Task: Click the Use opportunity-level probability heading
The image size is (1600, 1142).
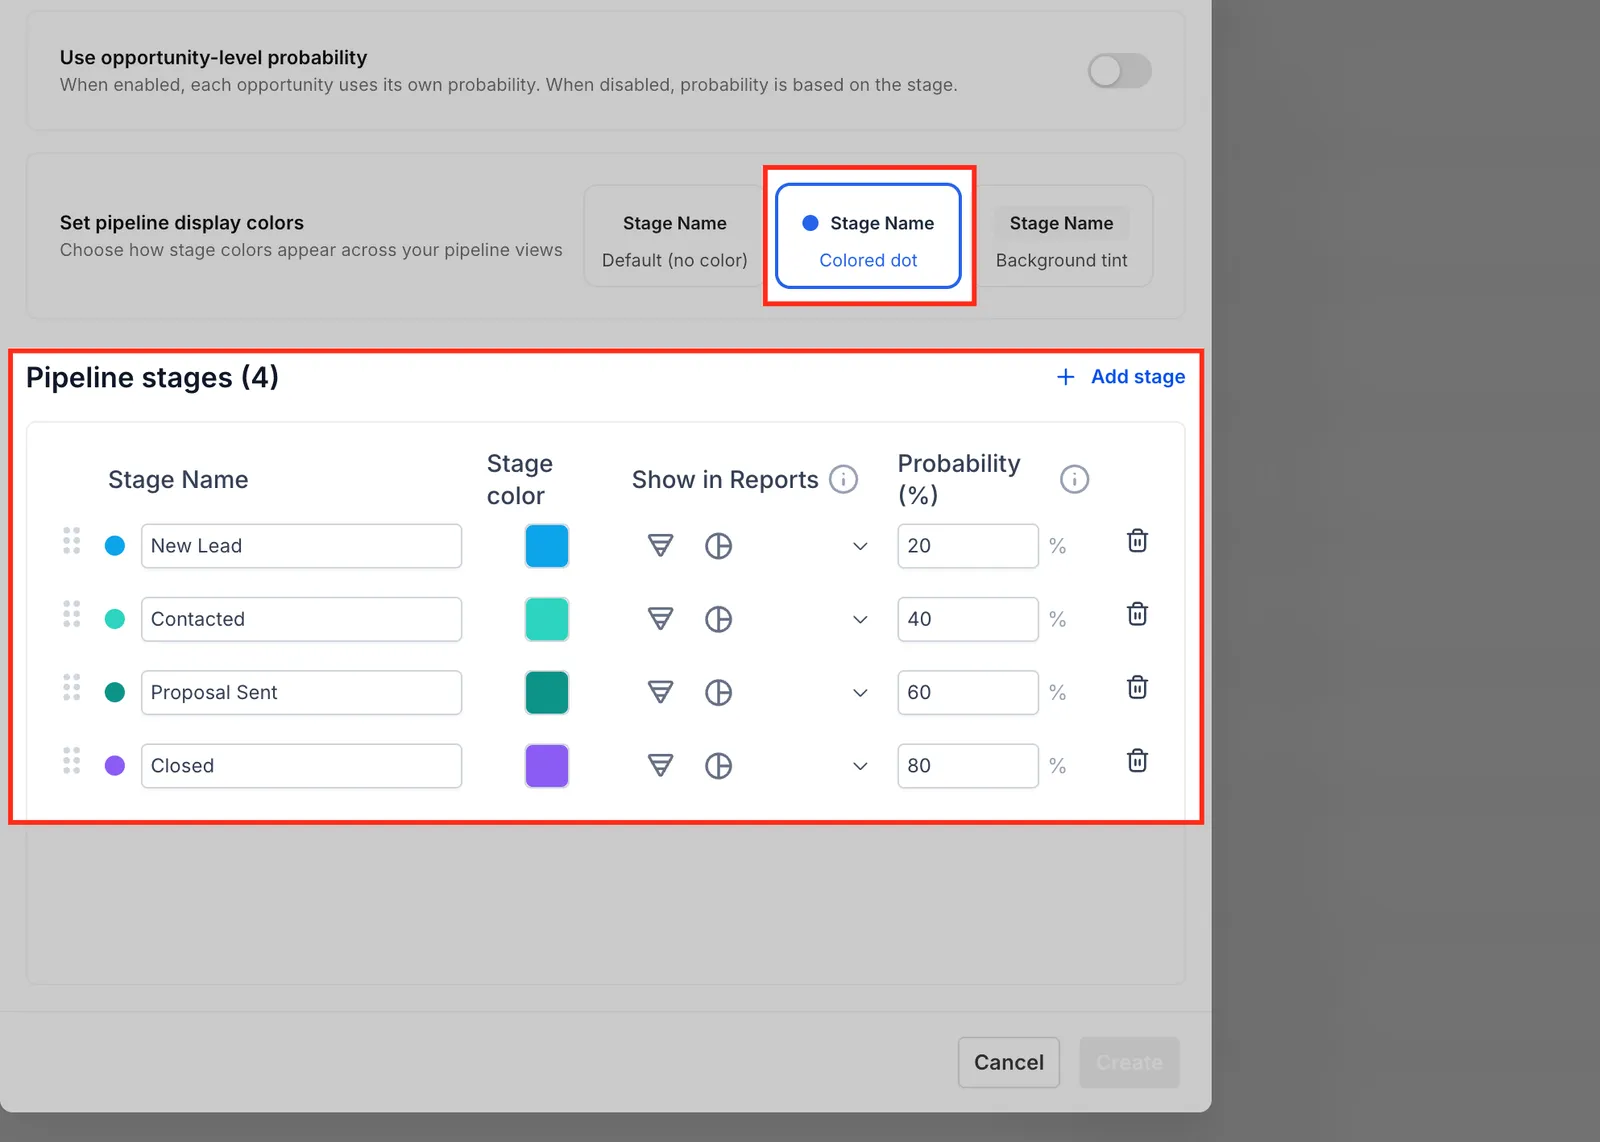Action: [x=213, y=58]
